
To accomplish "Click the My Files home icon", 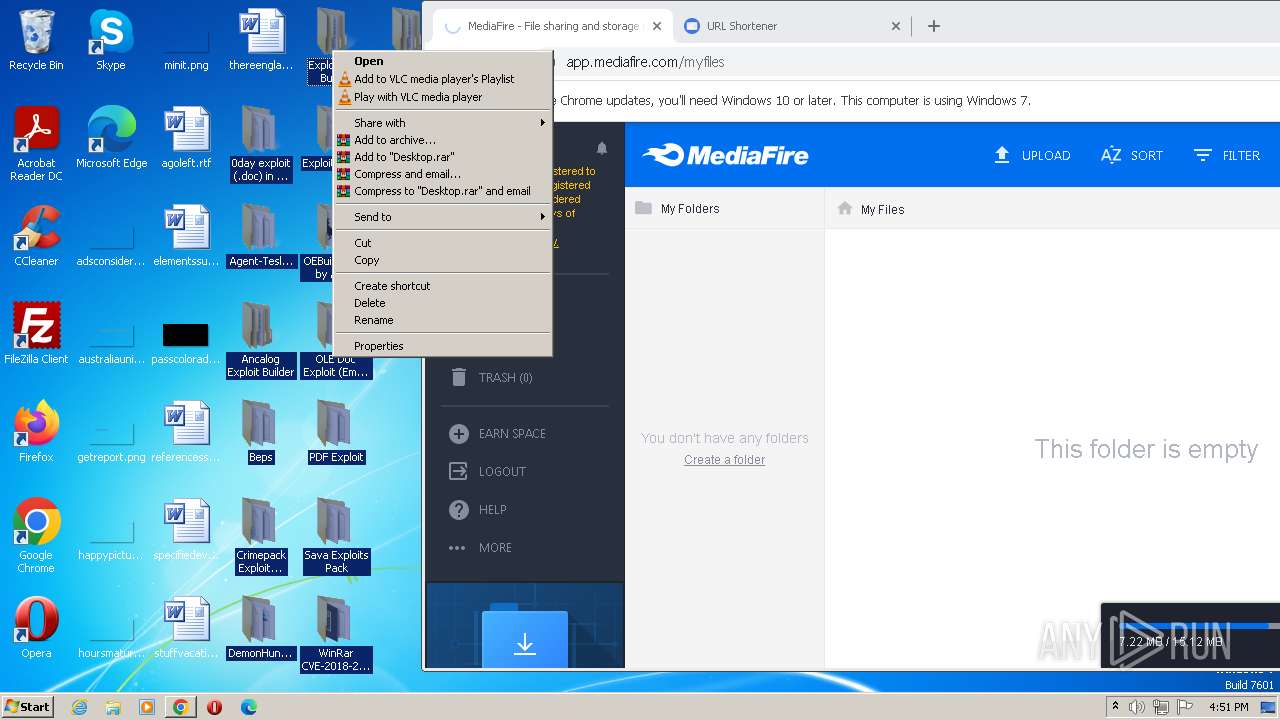I will pyautogui.click(x=845, y=209).
